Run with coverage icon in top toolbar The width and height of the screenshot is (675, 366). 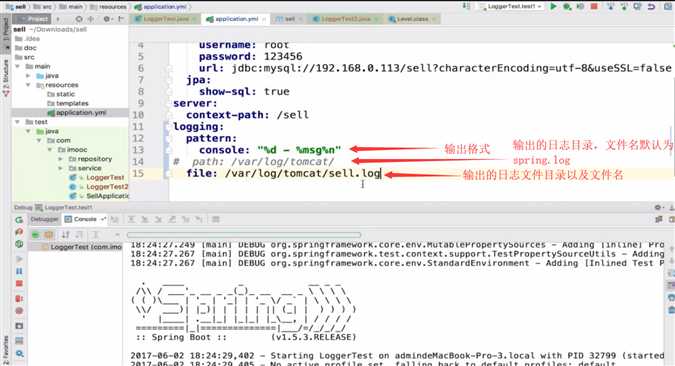580,6
